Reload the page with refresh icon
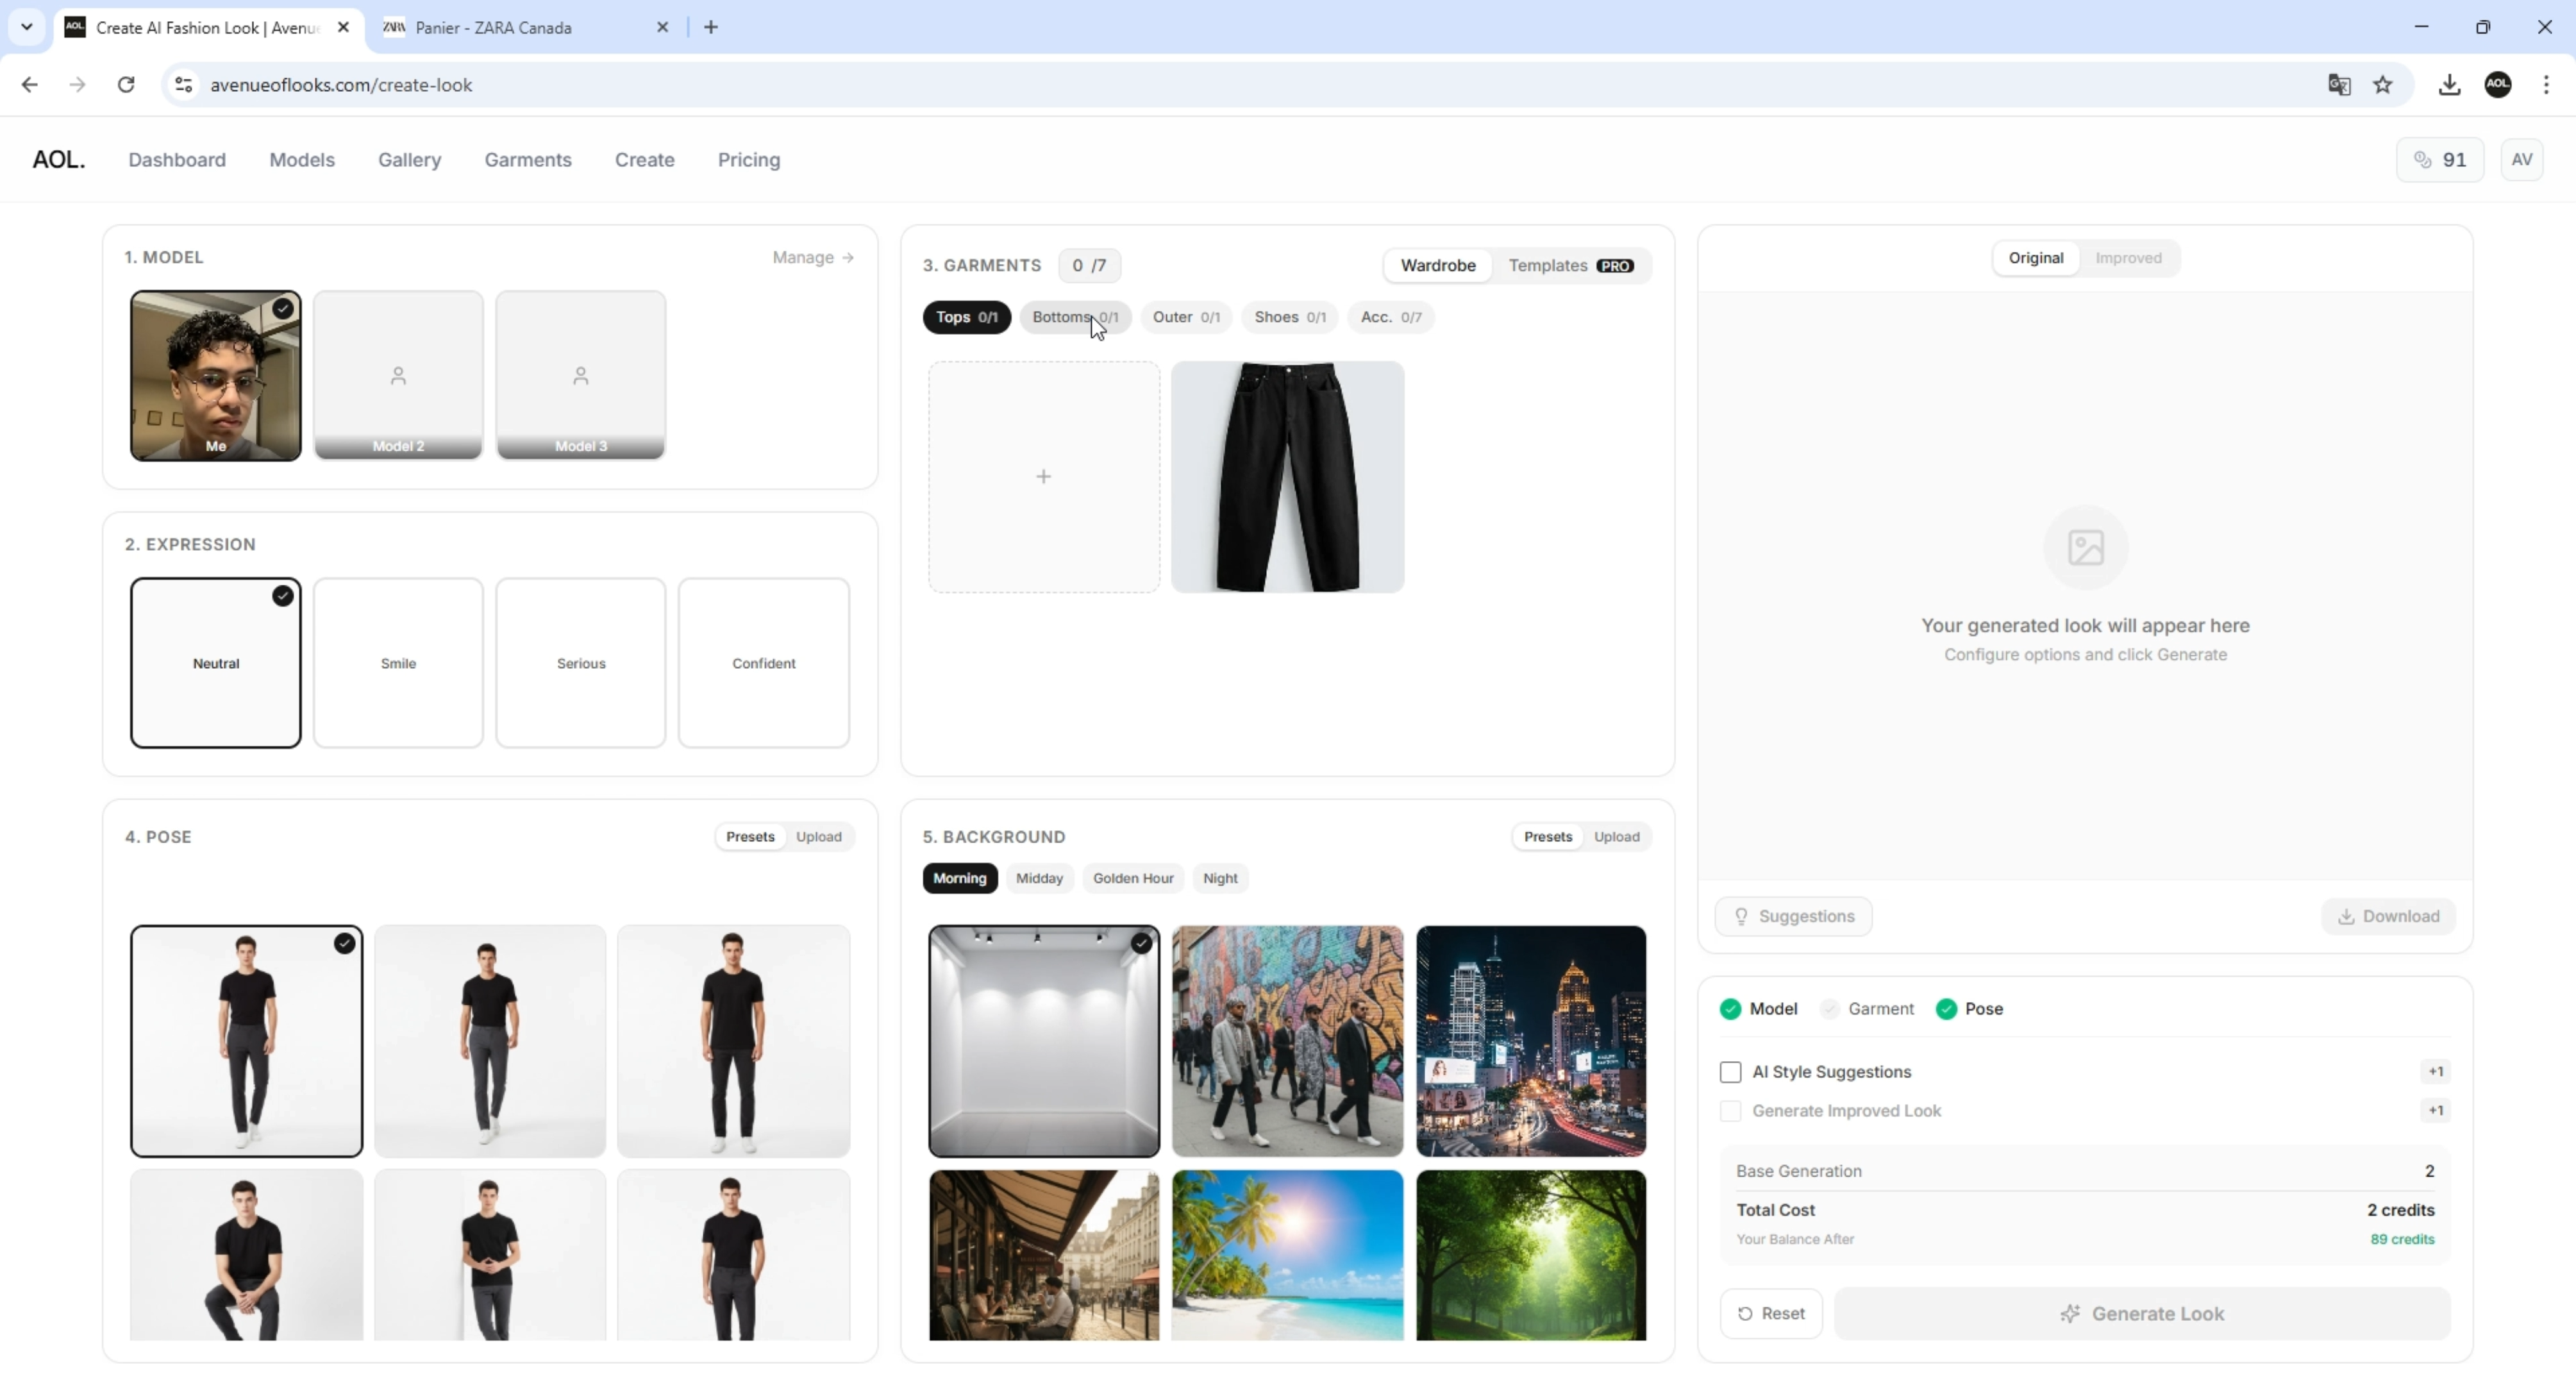This screenshot has height=1385, width=2576. (x=126, y=85)
